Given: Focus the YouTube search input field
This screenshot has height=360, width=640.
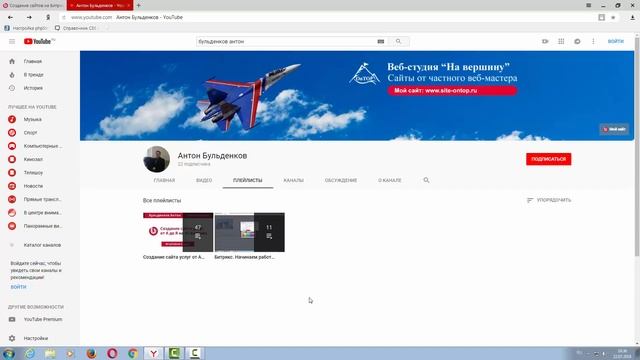Looking at the screenshot, I should click(286, 41).
